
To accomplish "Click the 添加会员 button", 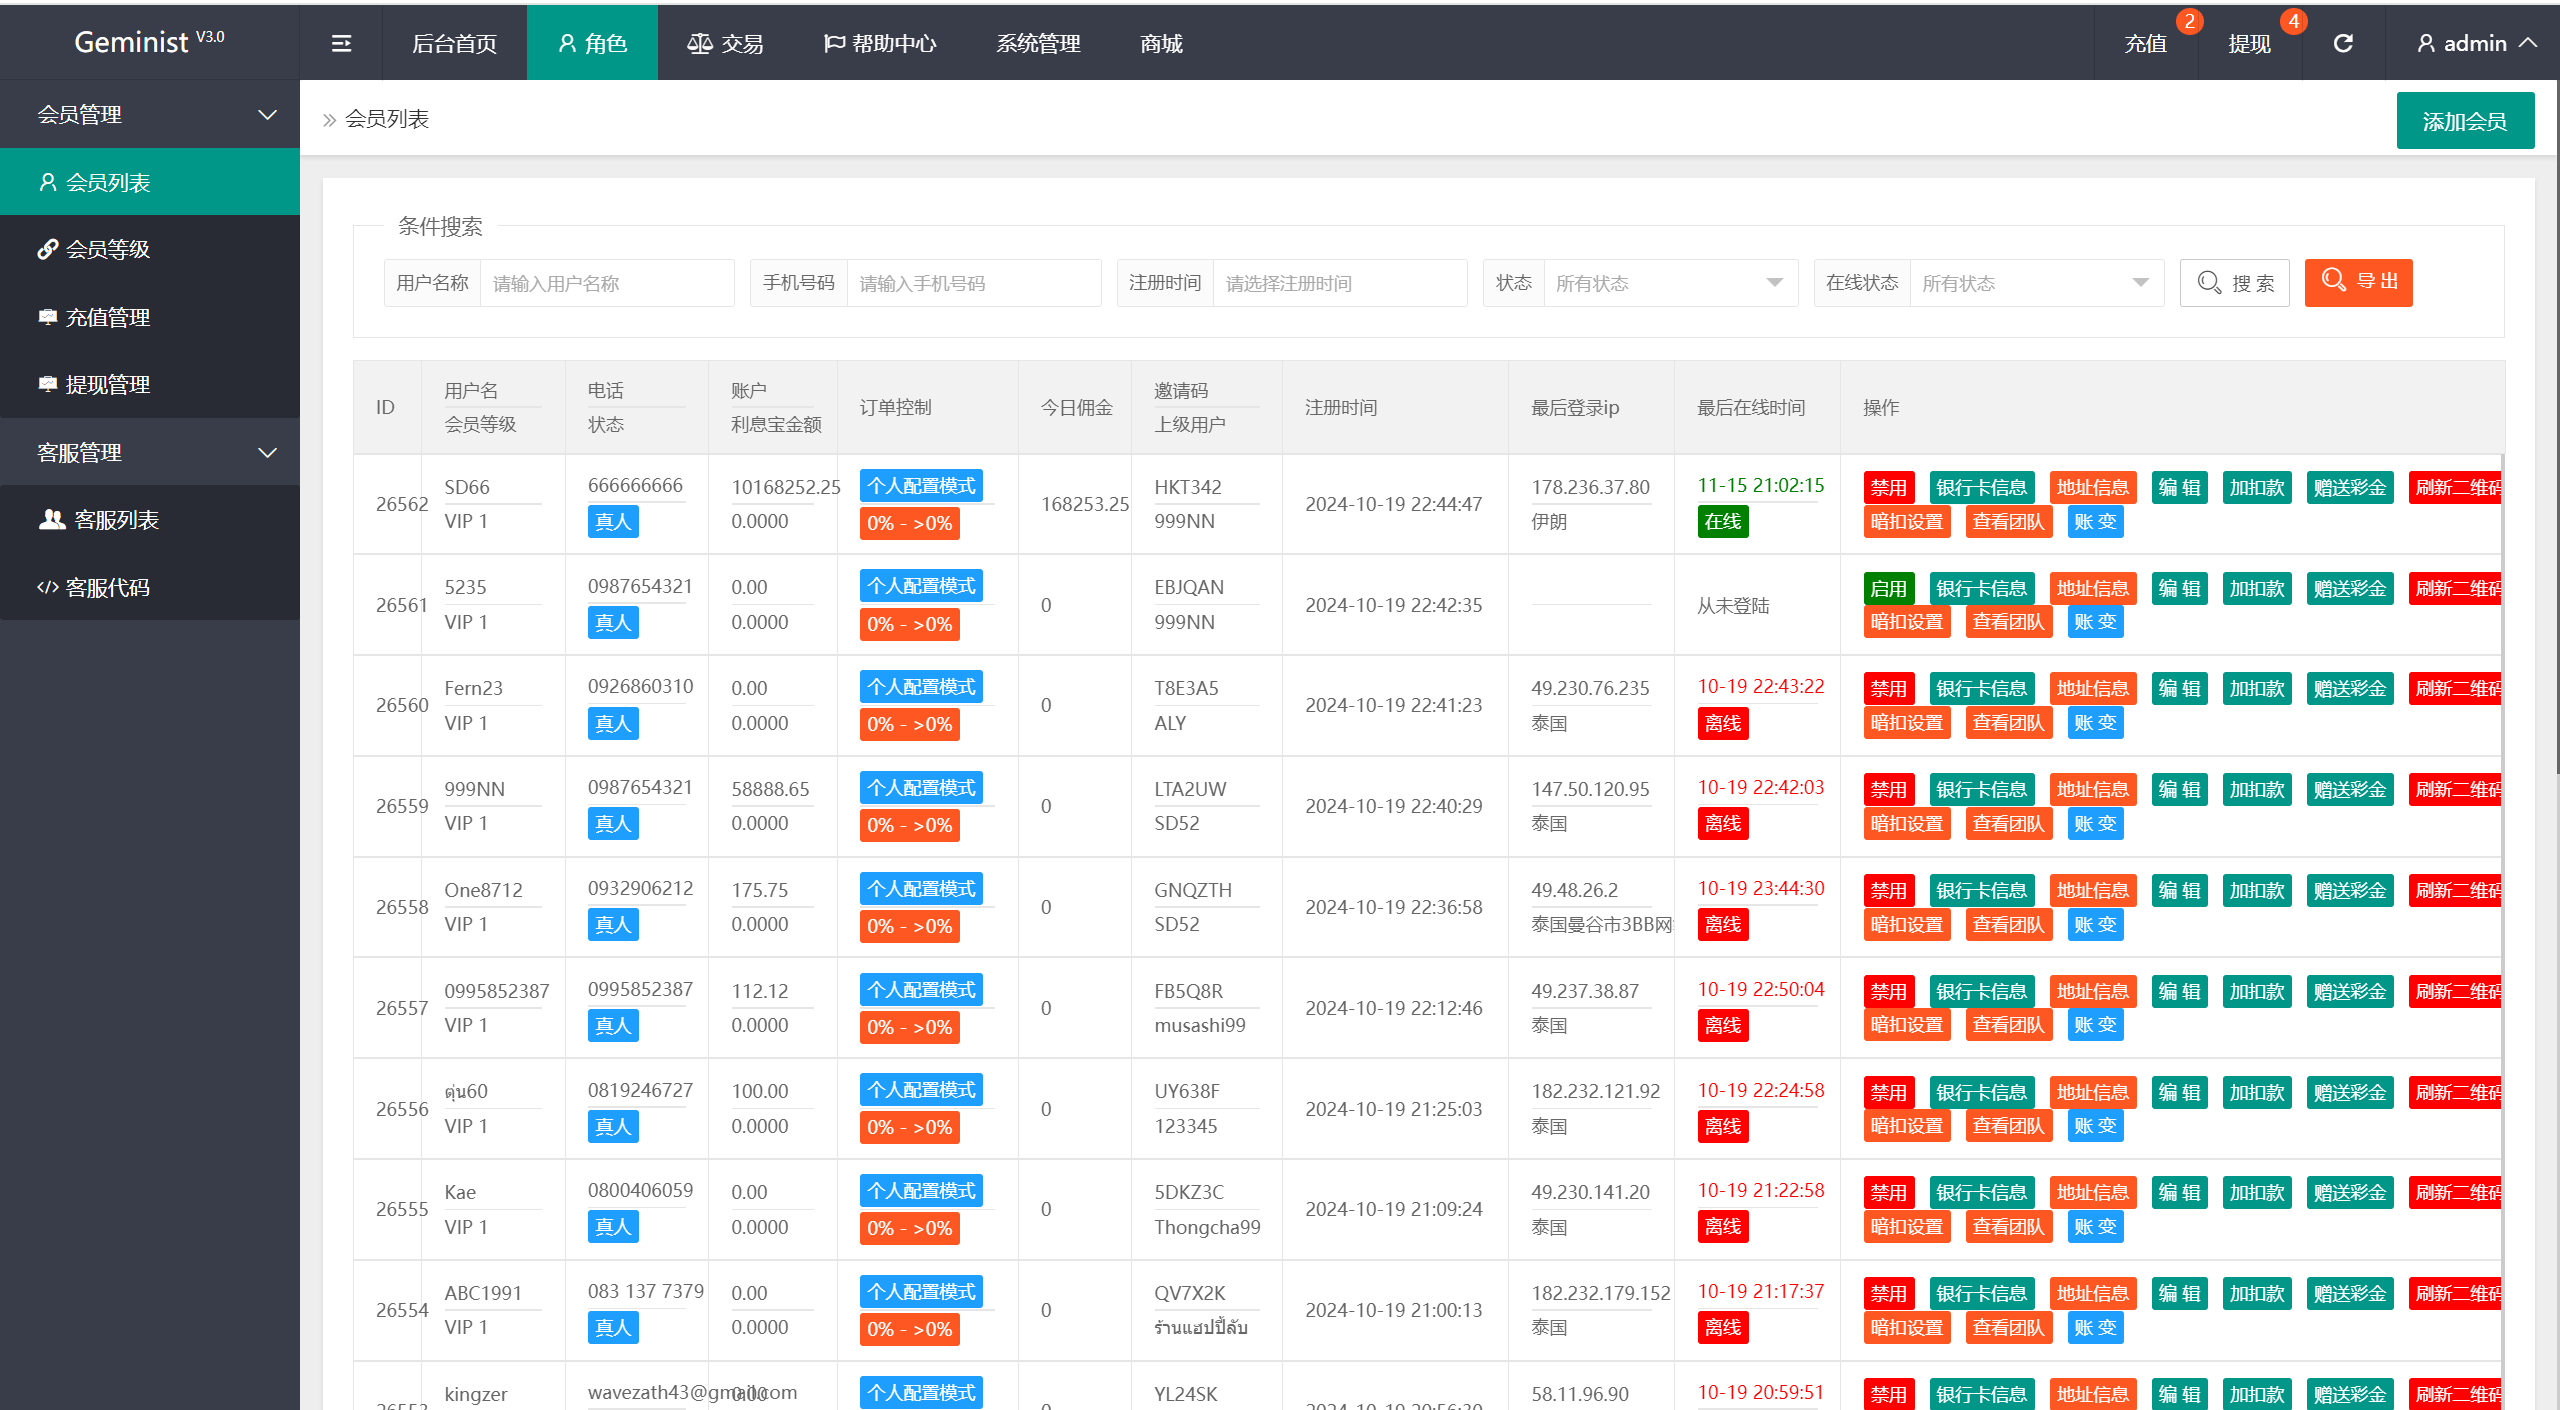I will 2464,121.
